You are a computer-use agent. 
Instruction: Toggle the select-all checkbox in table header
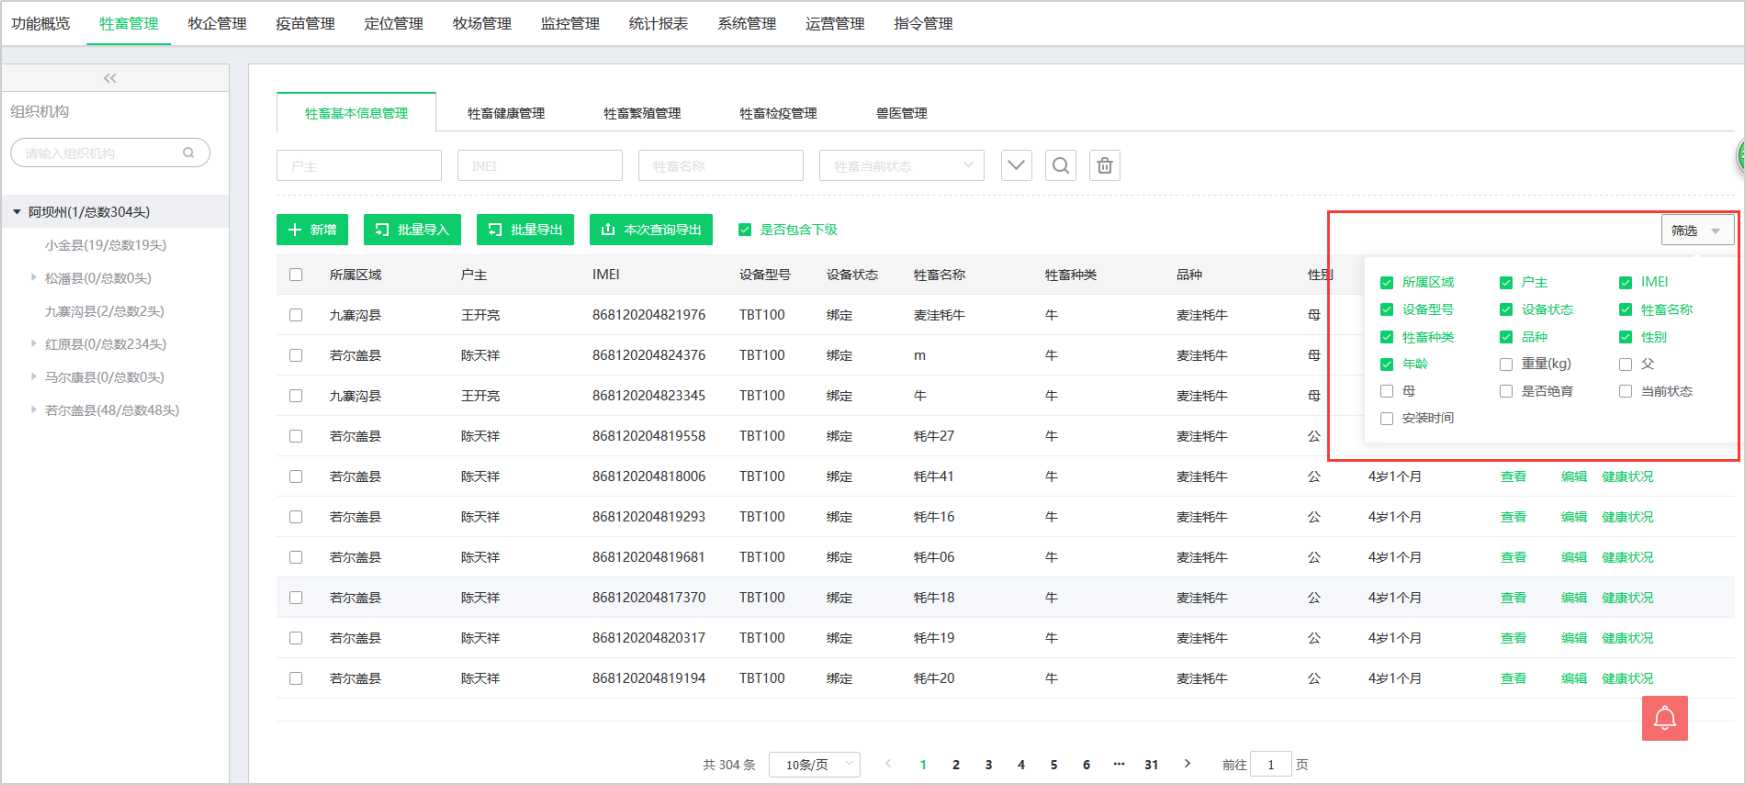(296, 275)
